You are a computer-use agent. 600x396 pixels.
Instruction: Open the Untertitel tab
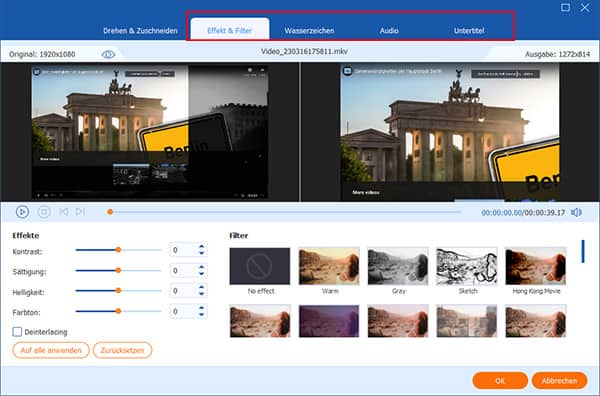coord(469,31)
